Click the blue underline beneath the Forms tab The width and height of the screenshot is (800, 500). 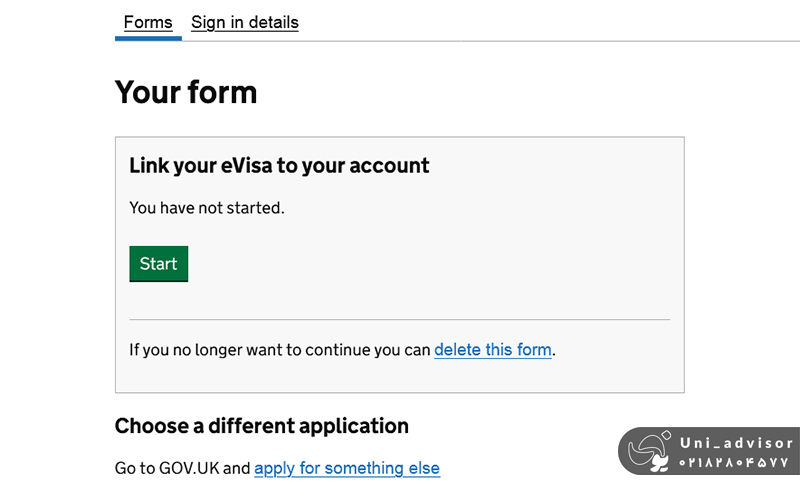coord(148,39)
